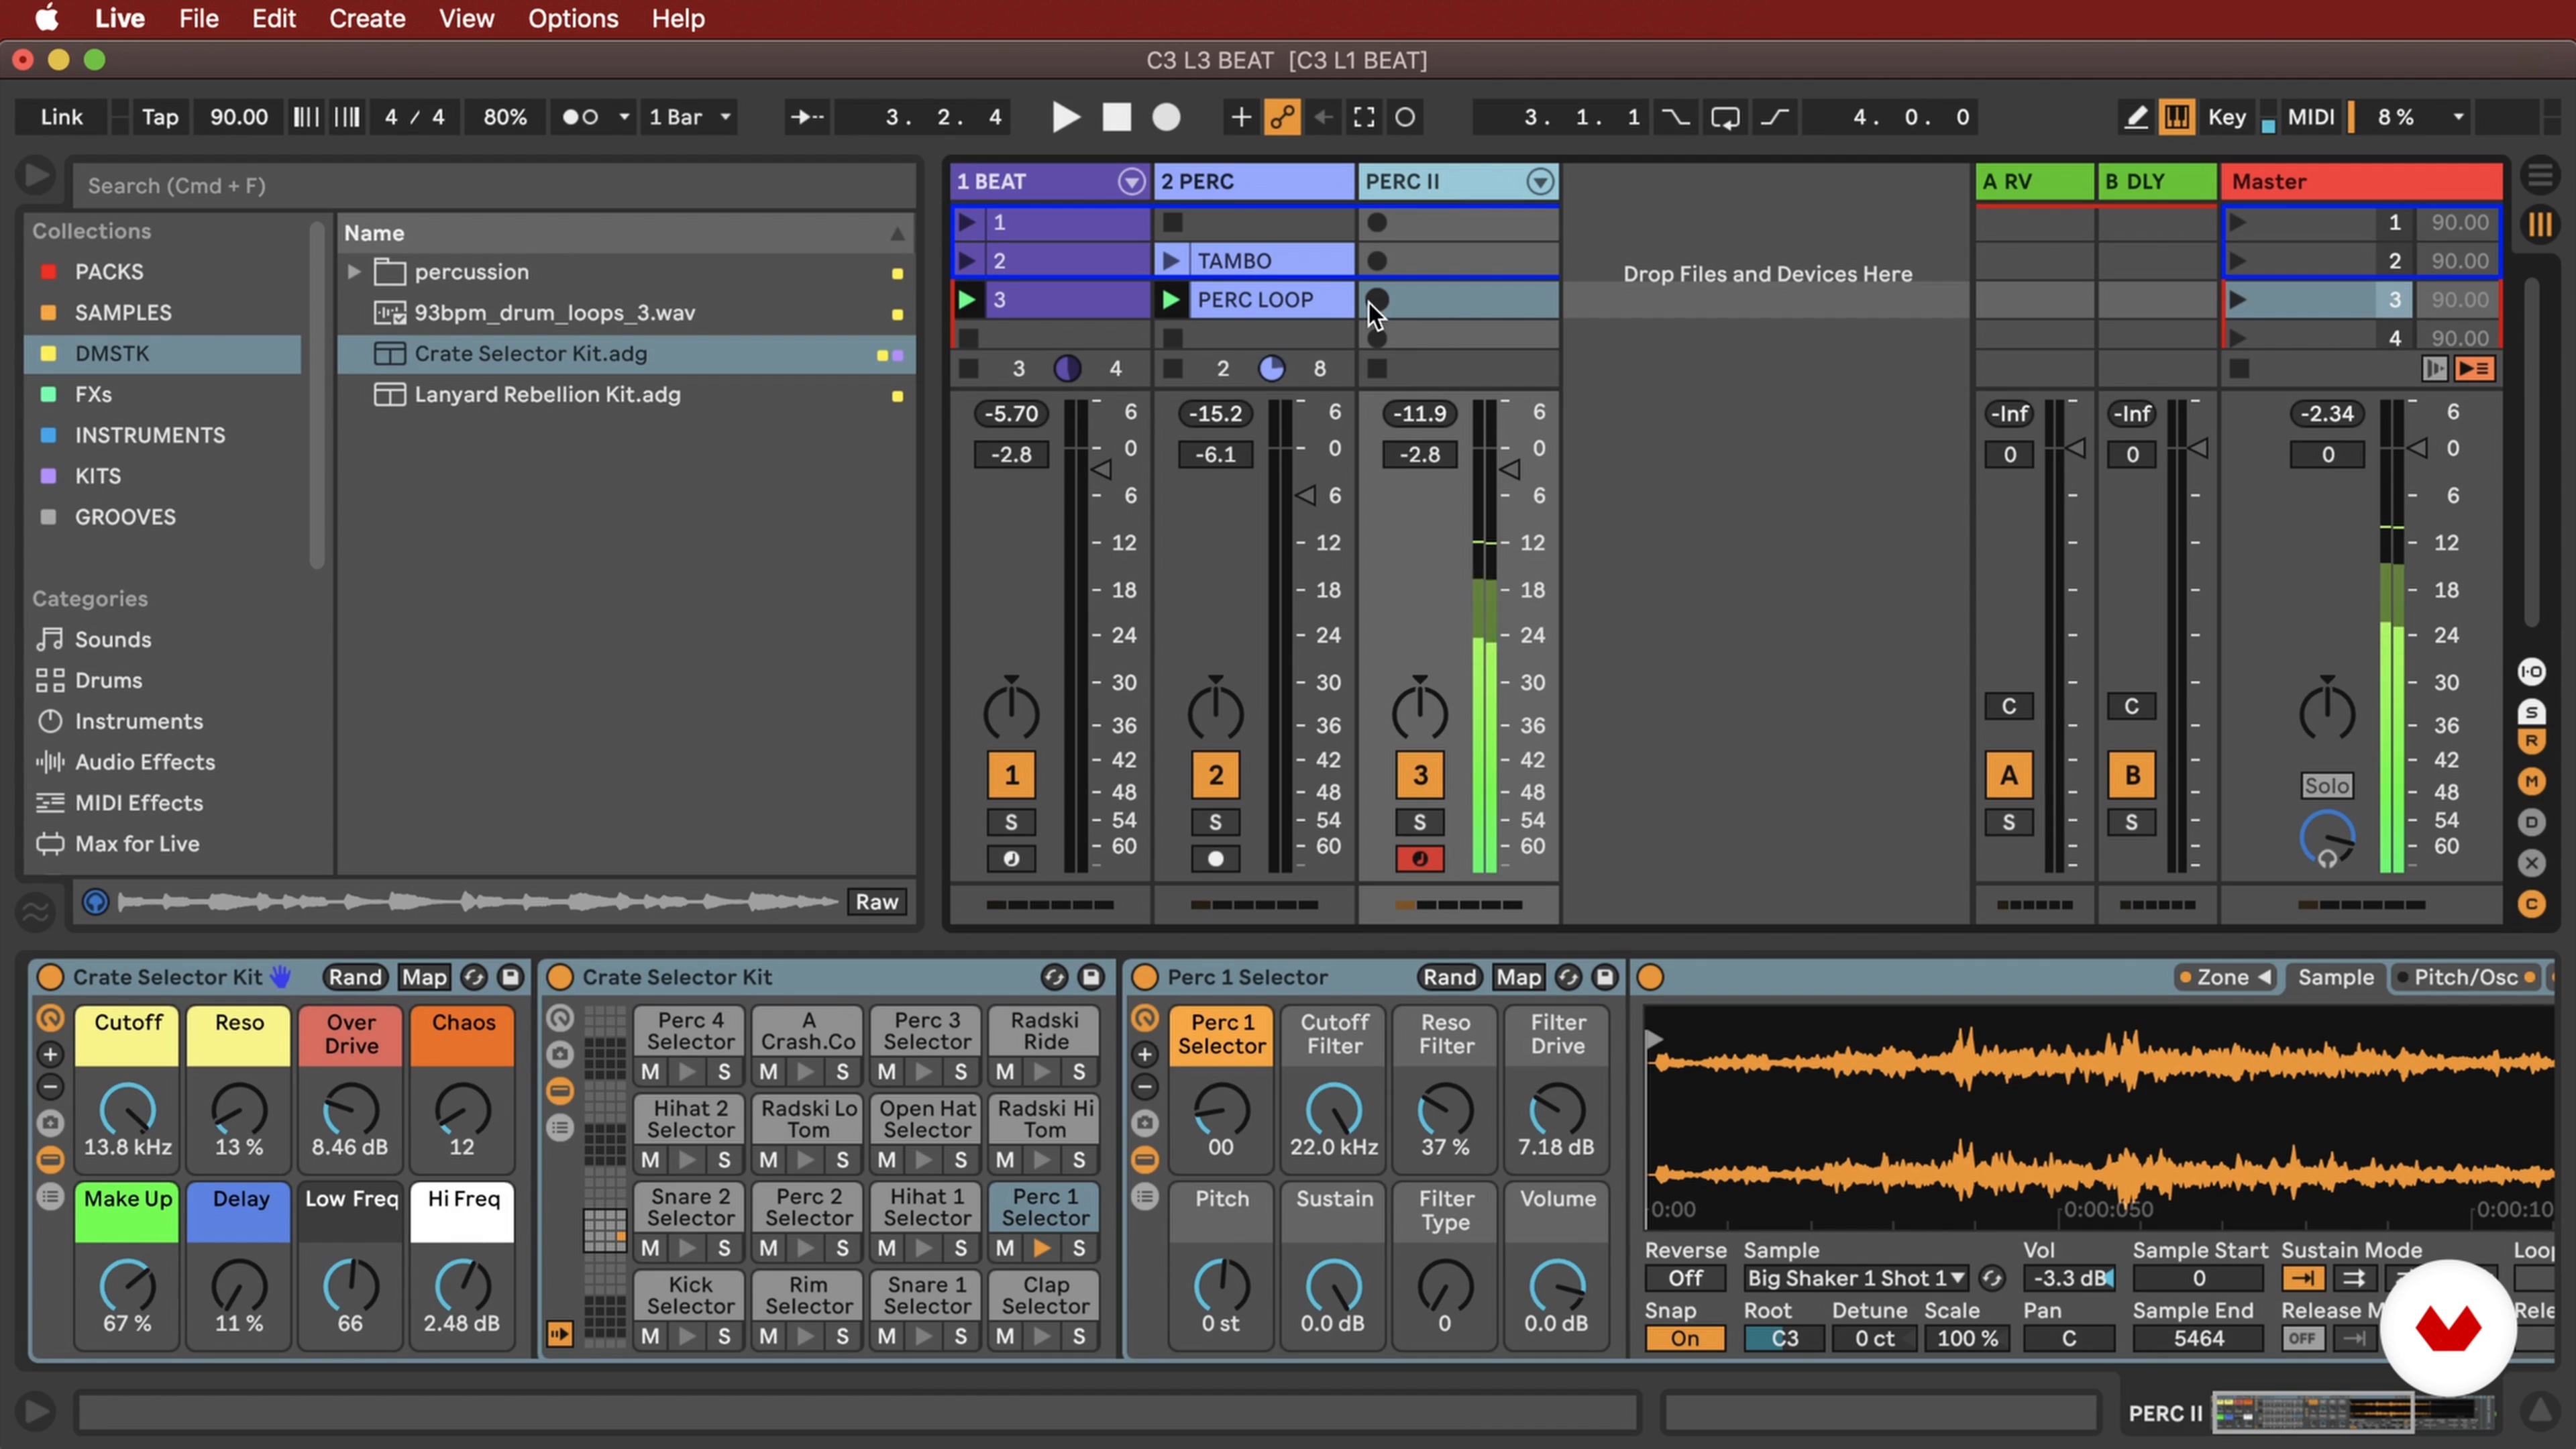
Task: Switch to the Sample tab
Action: point(2335,977)
